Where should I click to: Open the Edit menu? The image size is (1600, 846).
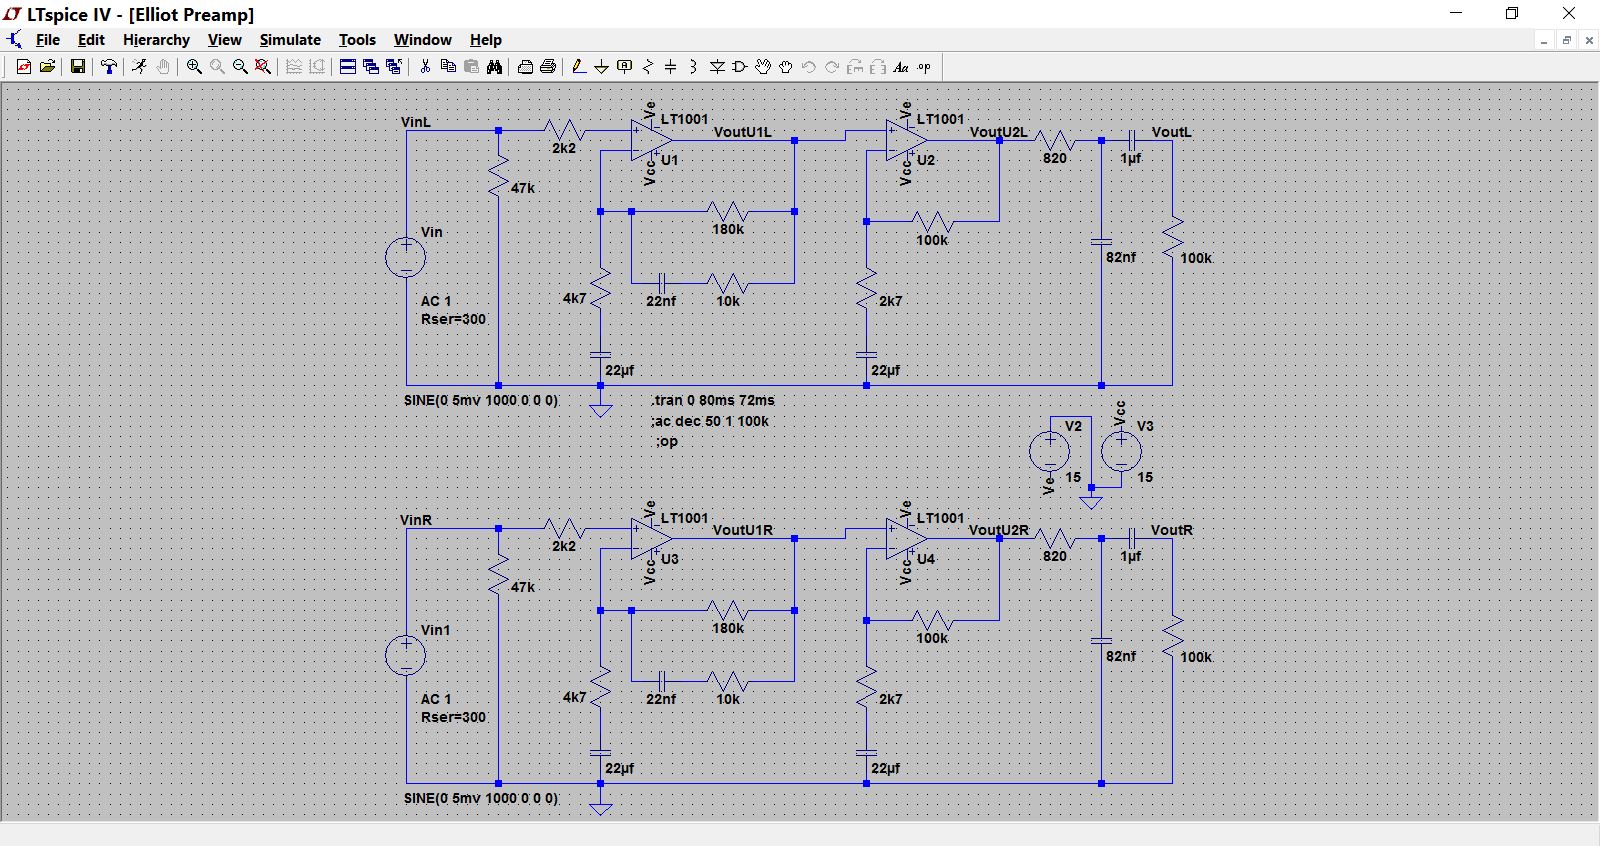pyautogui.click(x=91, y=40)
